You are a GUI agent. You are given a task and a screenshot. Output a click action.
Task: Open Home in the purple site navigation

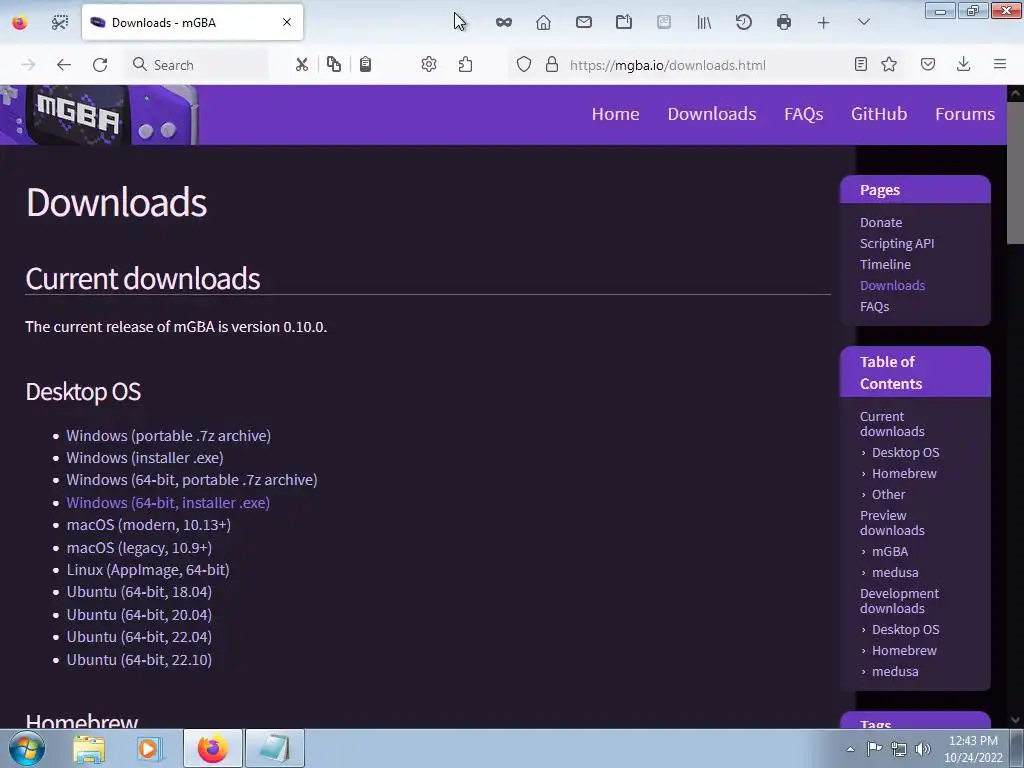[615, 114]
